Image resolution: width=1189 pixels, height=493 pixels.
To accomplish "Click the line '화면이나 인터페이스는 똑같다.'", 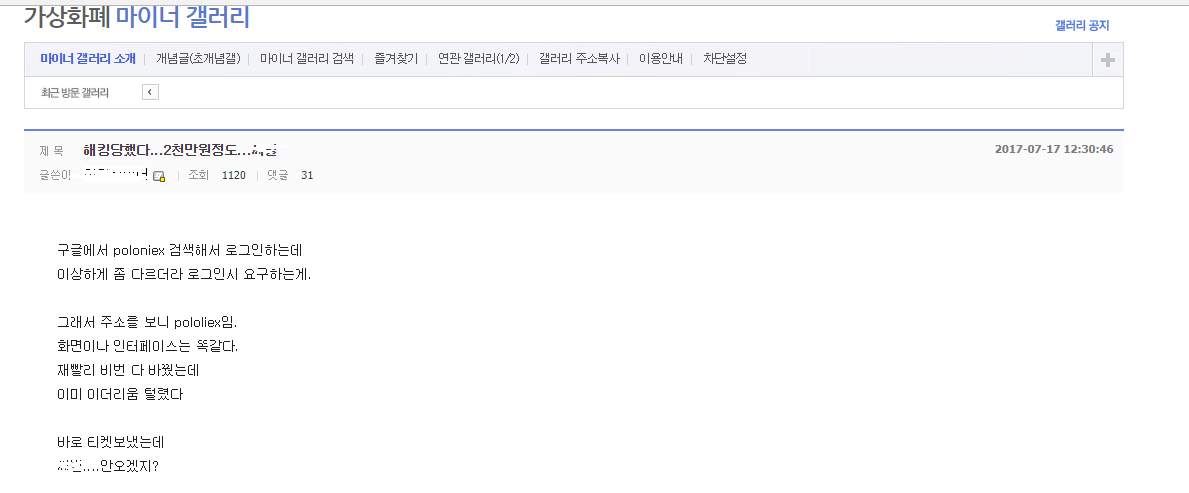I will tap(148, 347).
